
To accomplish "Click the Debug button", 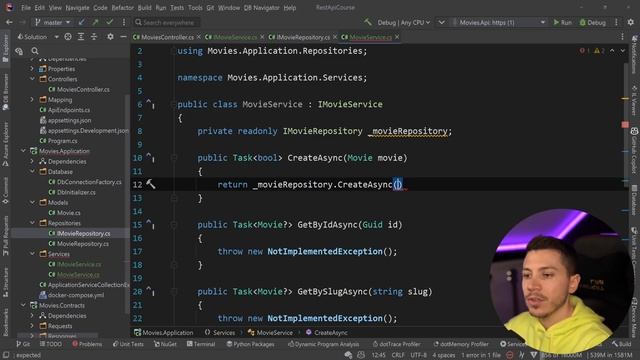I will 593,22.
